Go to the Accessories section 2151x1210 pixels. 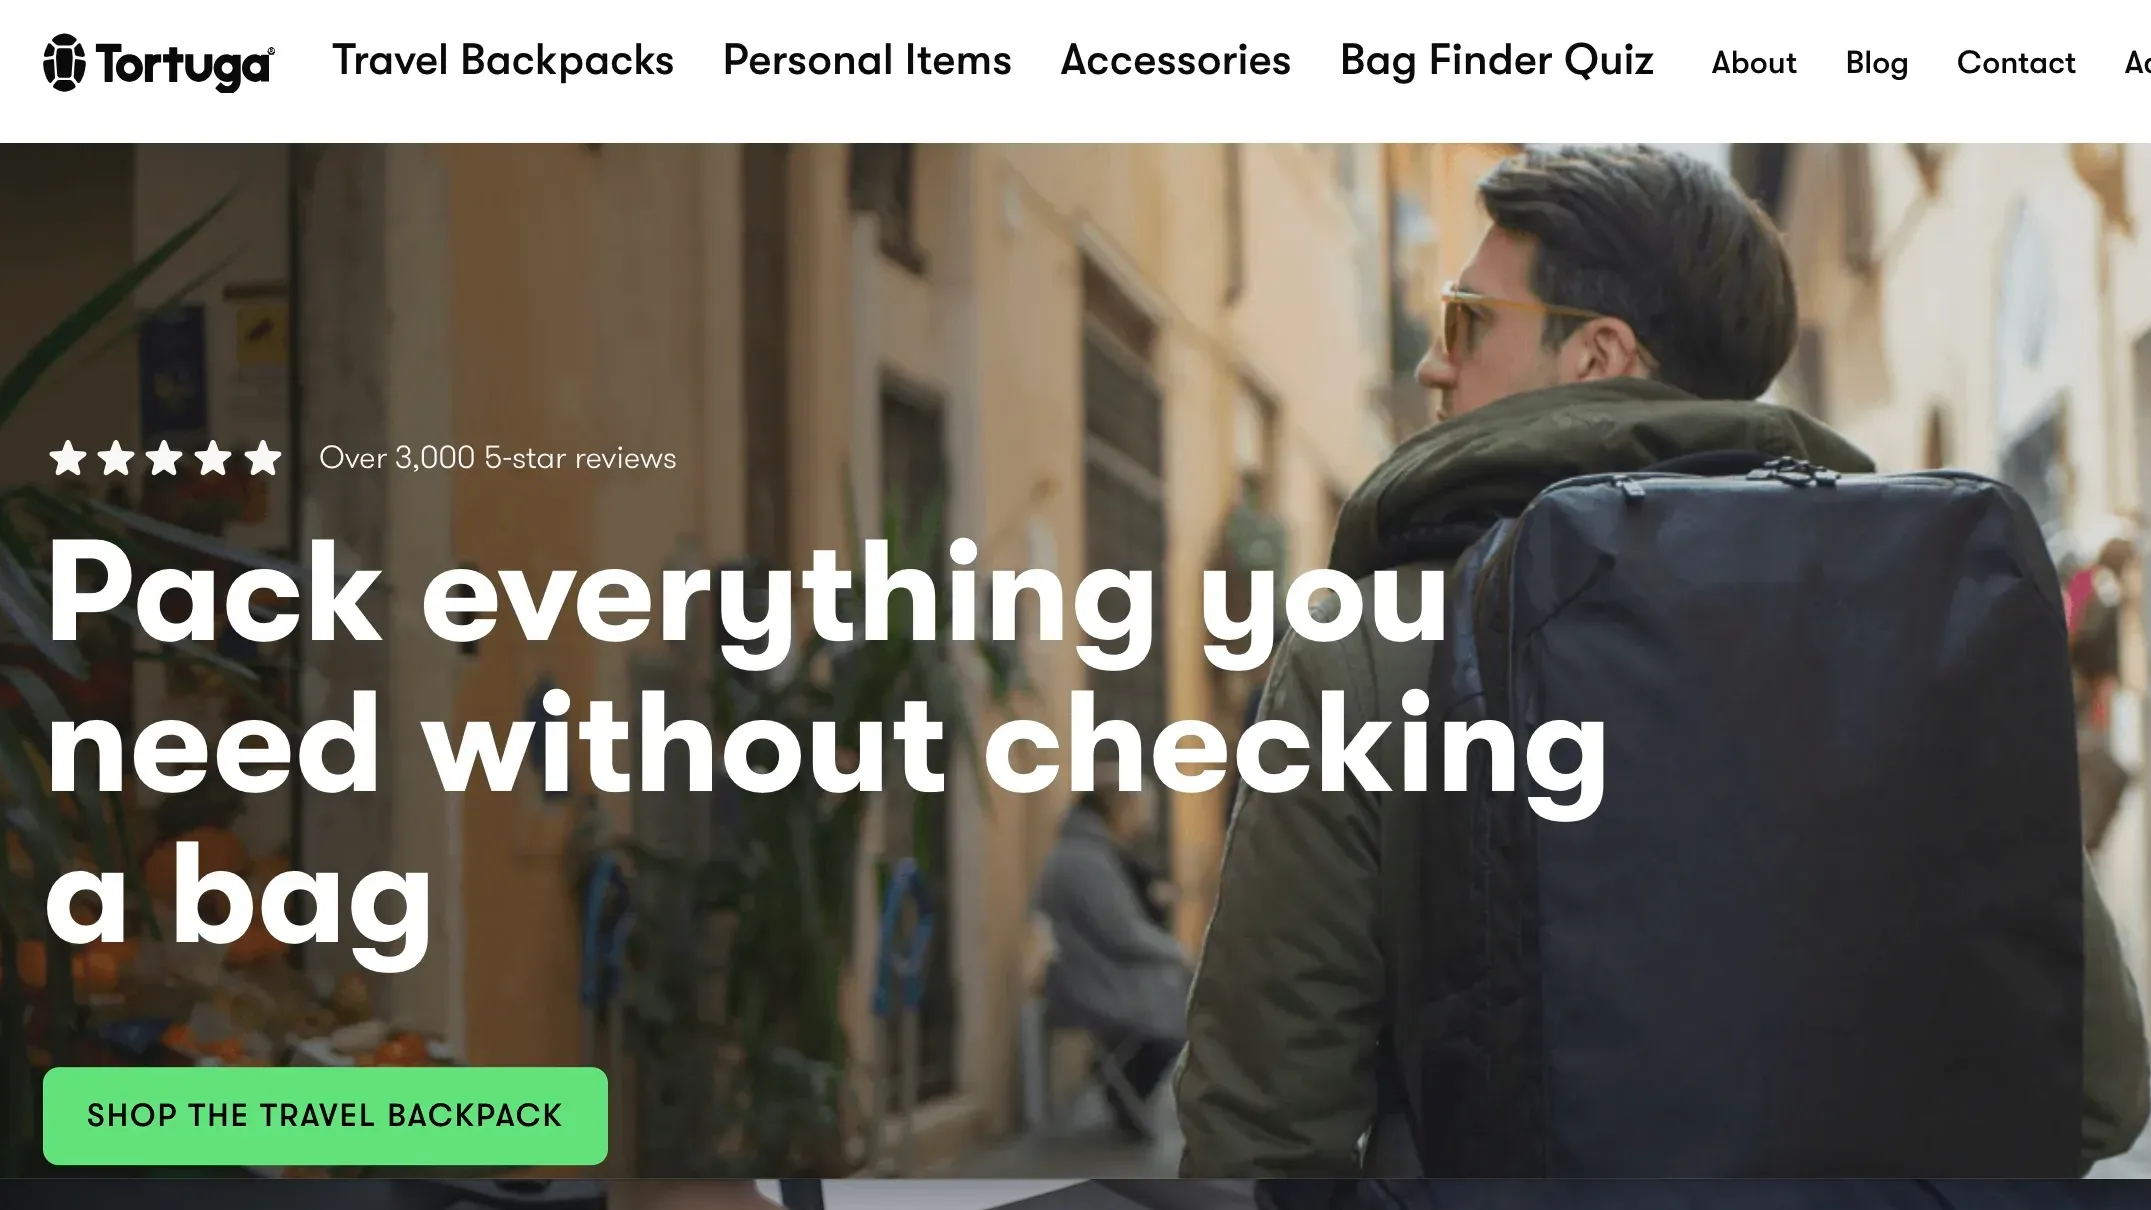coord(1175,61)
